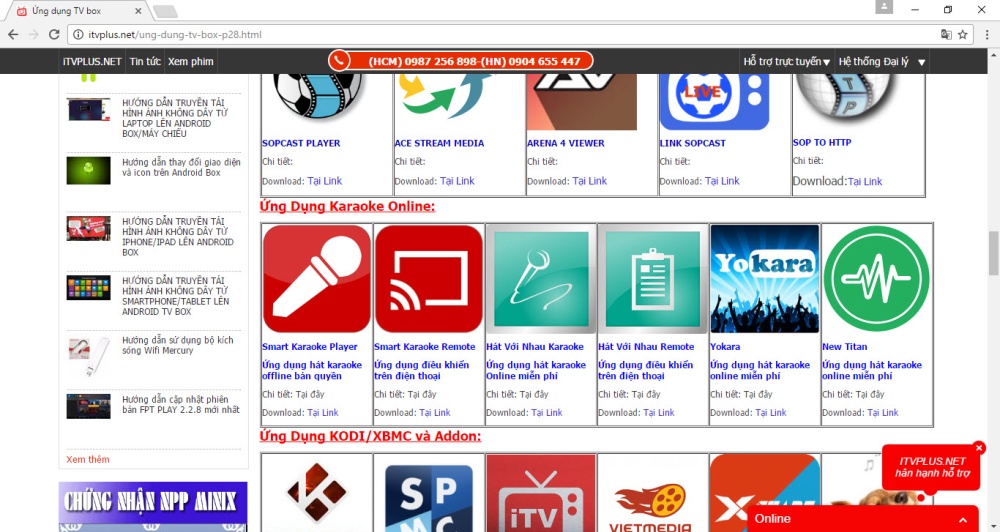Screen dimensions: 1000x532
Task: Expand the Hỗ trợ trực tuyến dropdown
Action: pyautogui.click(x=786, y=62)
